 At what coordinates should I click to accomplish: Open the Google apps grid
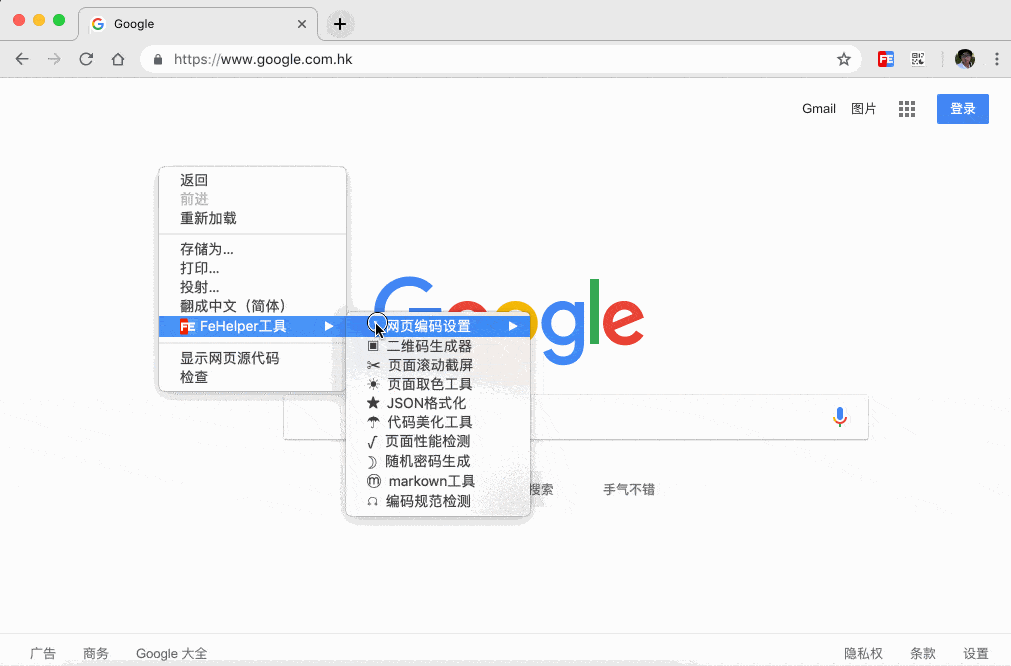tap(907, 109)
